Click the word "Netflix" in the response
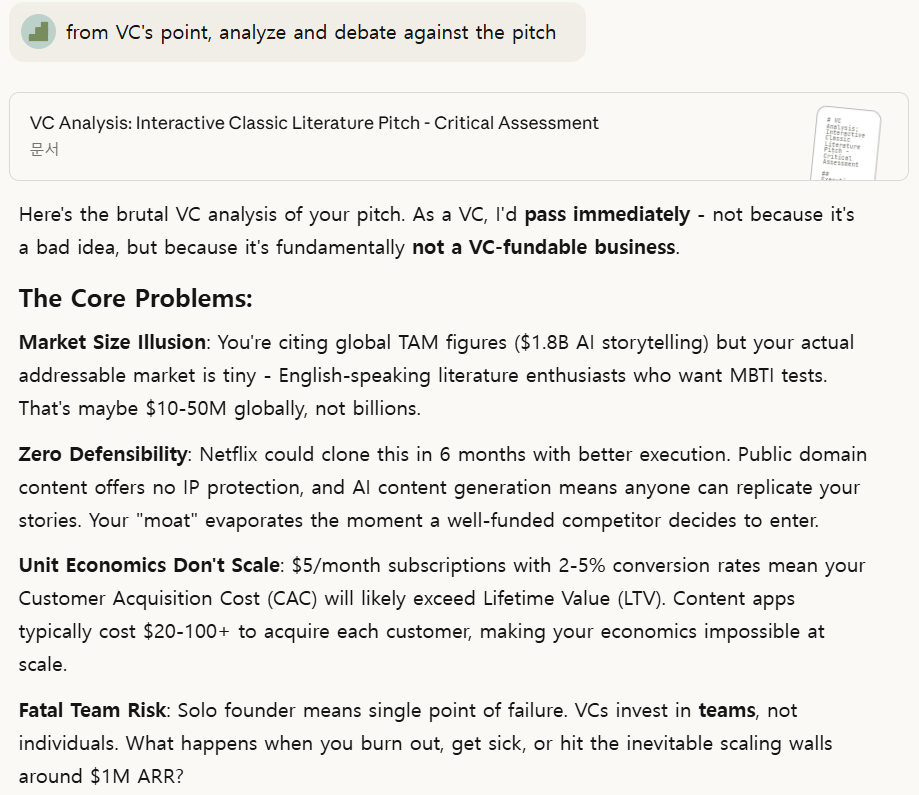This screenshot has height=795, width=919. [x=234, y=454]
